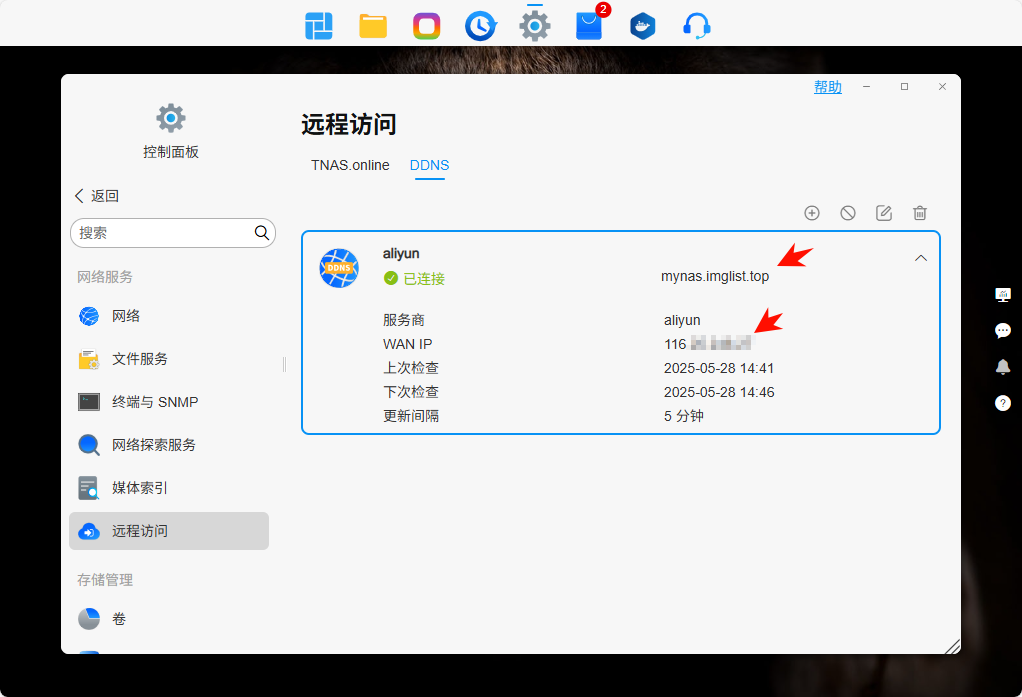Click the mynas.imglist.top hostname
The image size is (1022, 697).
tap(715, 276)
